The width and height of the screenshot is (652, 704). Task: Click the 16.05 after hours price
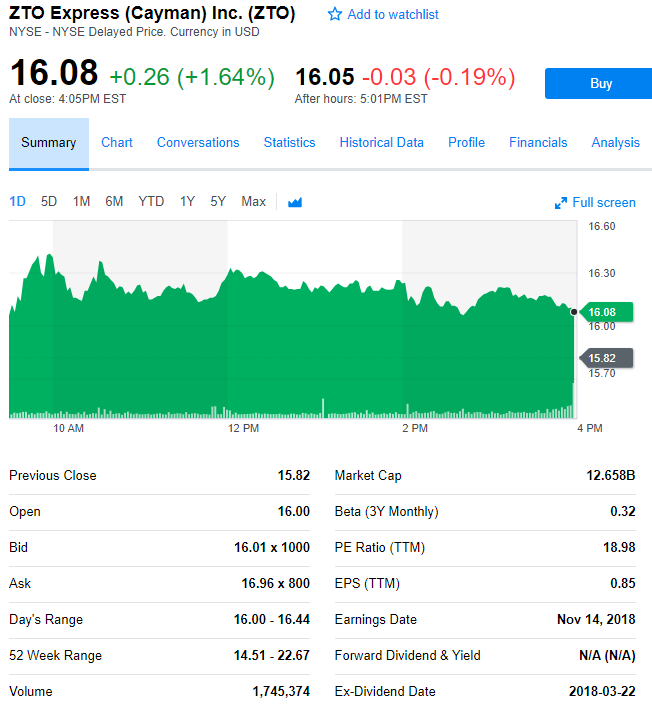pos(325,77)
